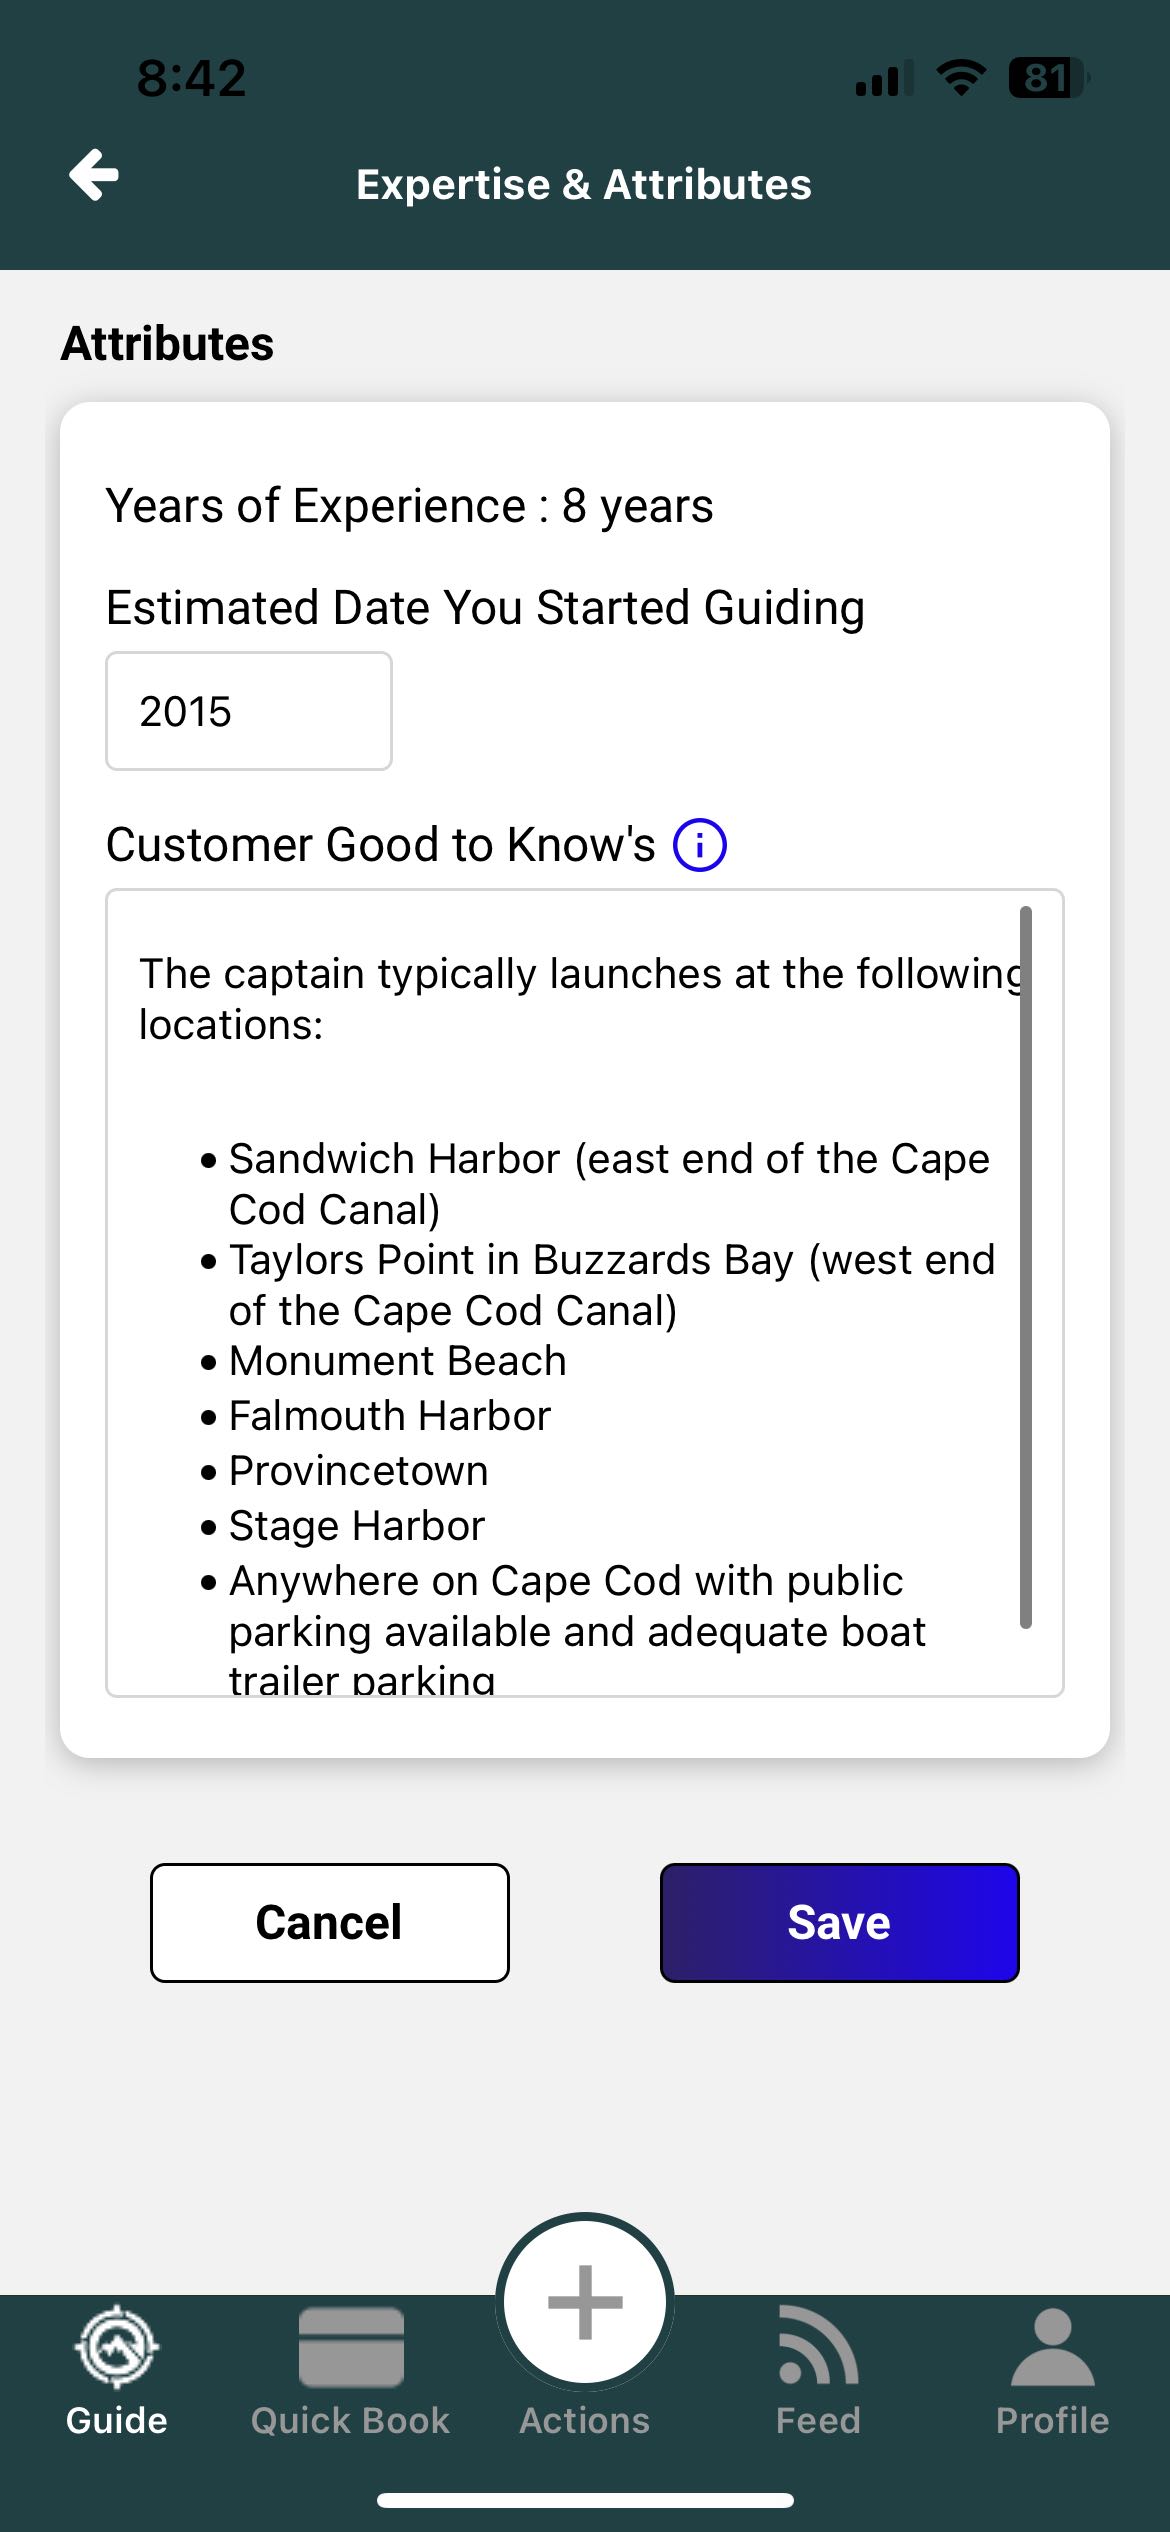Open the Quick Book card icon

tap(351, 2347)
